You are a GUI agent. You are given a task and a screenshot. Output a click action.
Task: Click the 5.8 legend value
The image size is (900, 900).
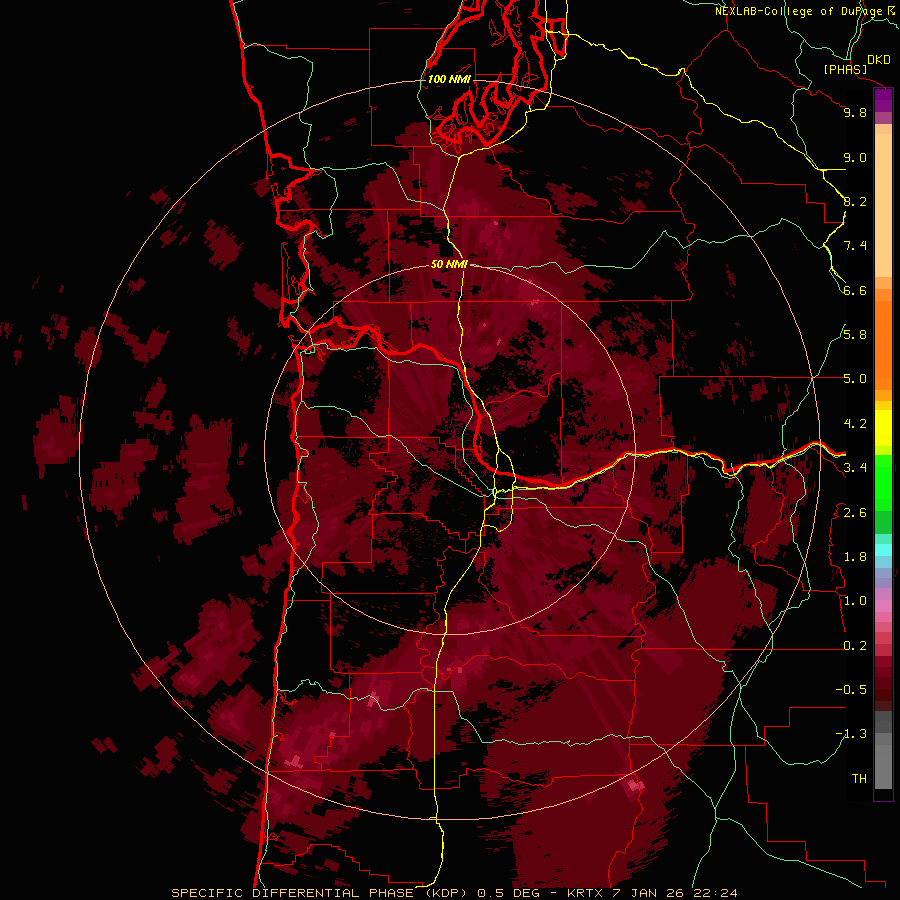point(855,335)
